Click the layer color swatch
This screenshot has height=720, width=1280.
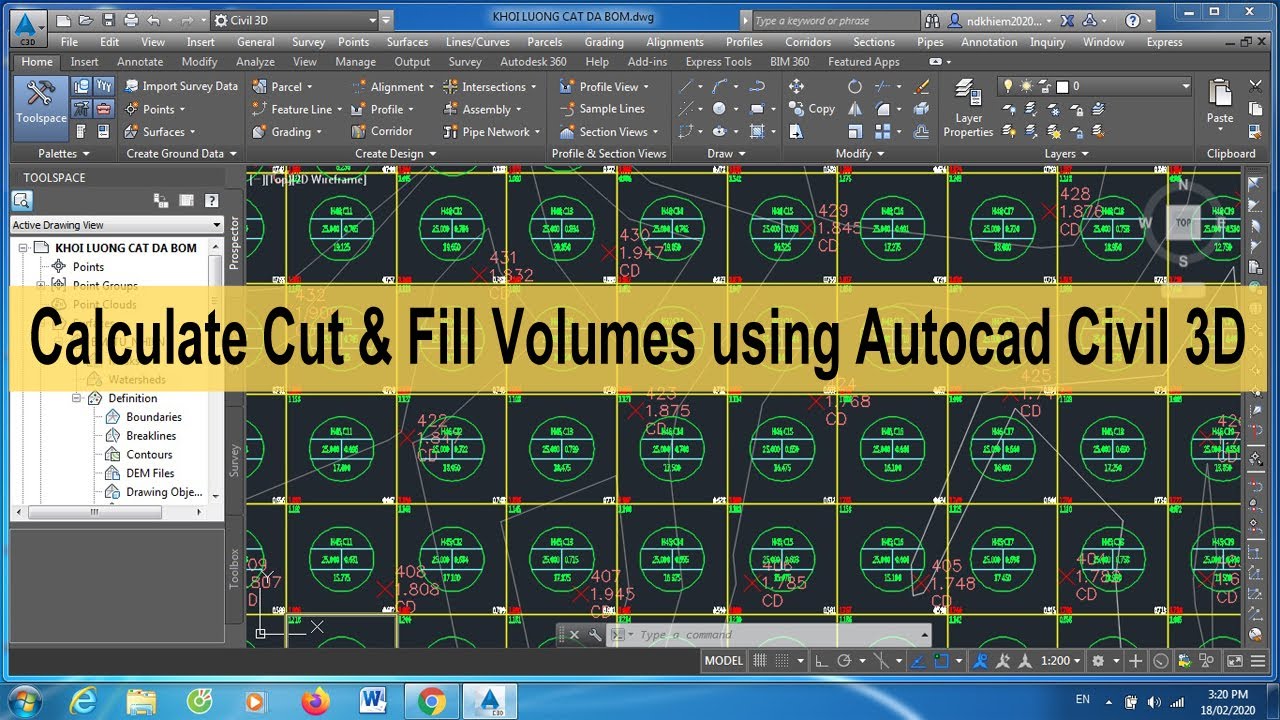(x=1063, y=87)
